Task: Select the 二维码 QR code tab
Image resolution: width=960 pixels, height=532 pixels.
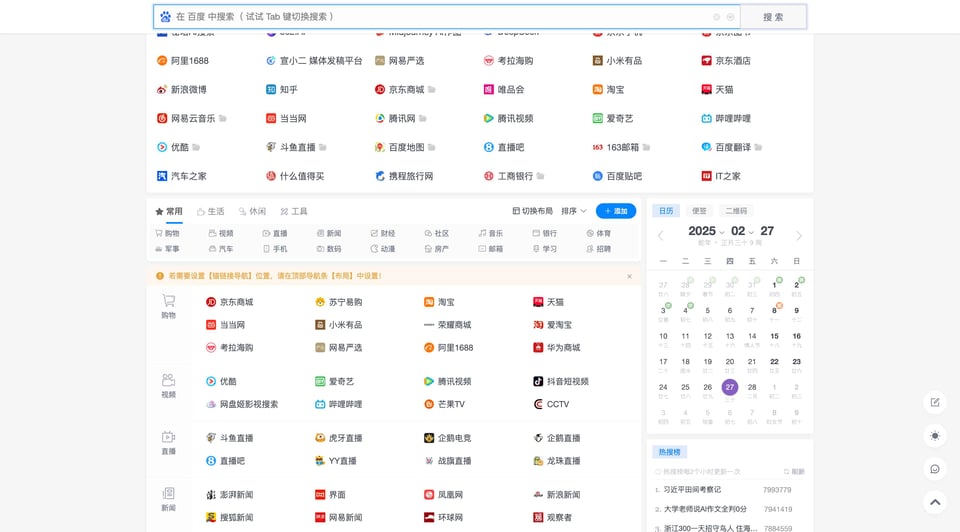Action: click(x=736, y=211)
